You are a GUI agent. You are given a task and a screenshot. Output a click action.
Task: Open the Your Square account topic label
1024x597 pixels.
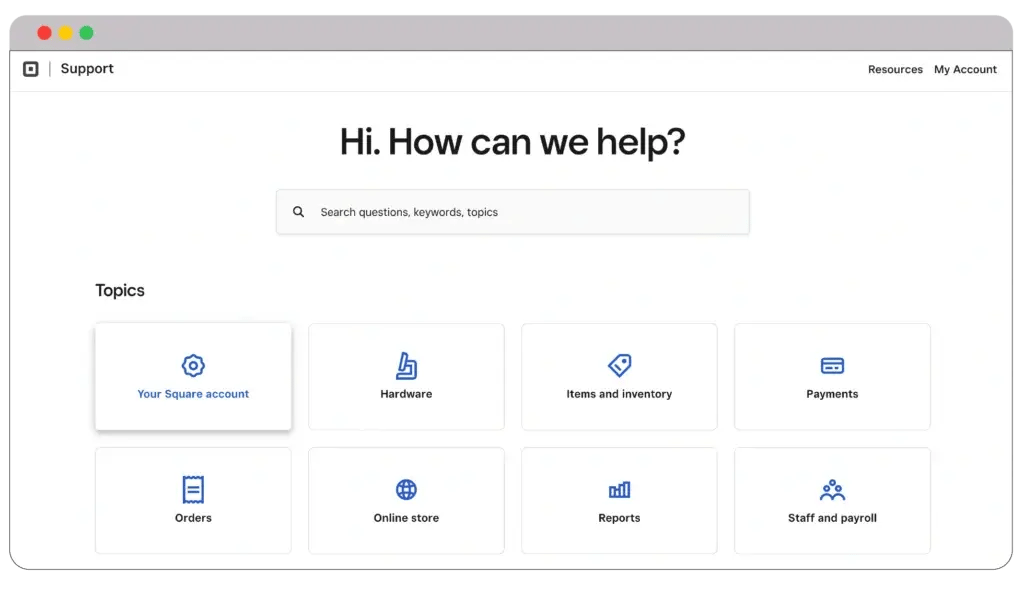(x=193, y=394)
